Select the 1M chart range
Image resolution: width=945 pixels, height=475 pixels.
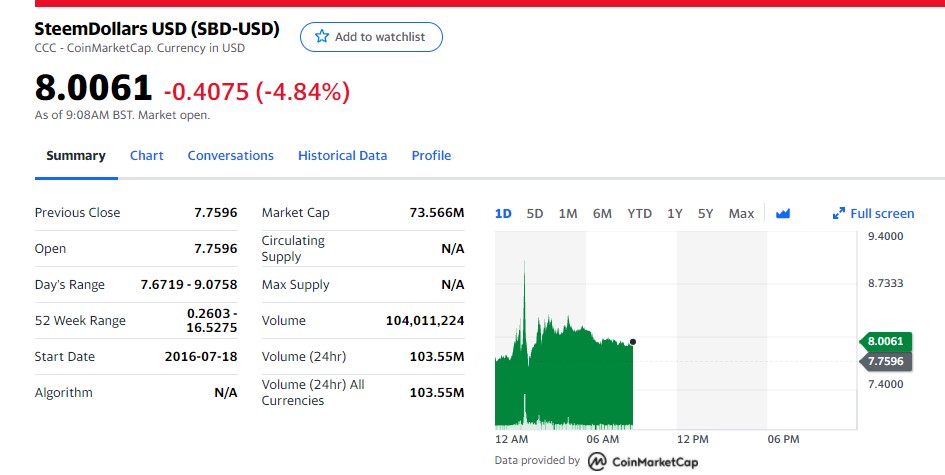tap(568, 213)
